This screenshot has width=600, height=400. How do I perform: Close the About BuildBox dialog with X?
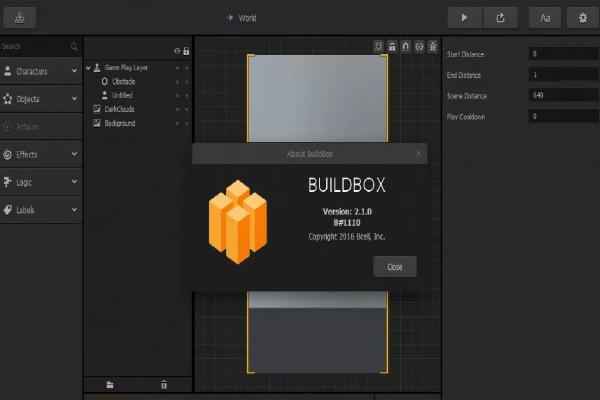419,154
